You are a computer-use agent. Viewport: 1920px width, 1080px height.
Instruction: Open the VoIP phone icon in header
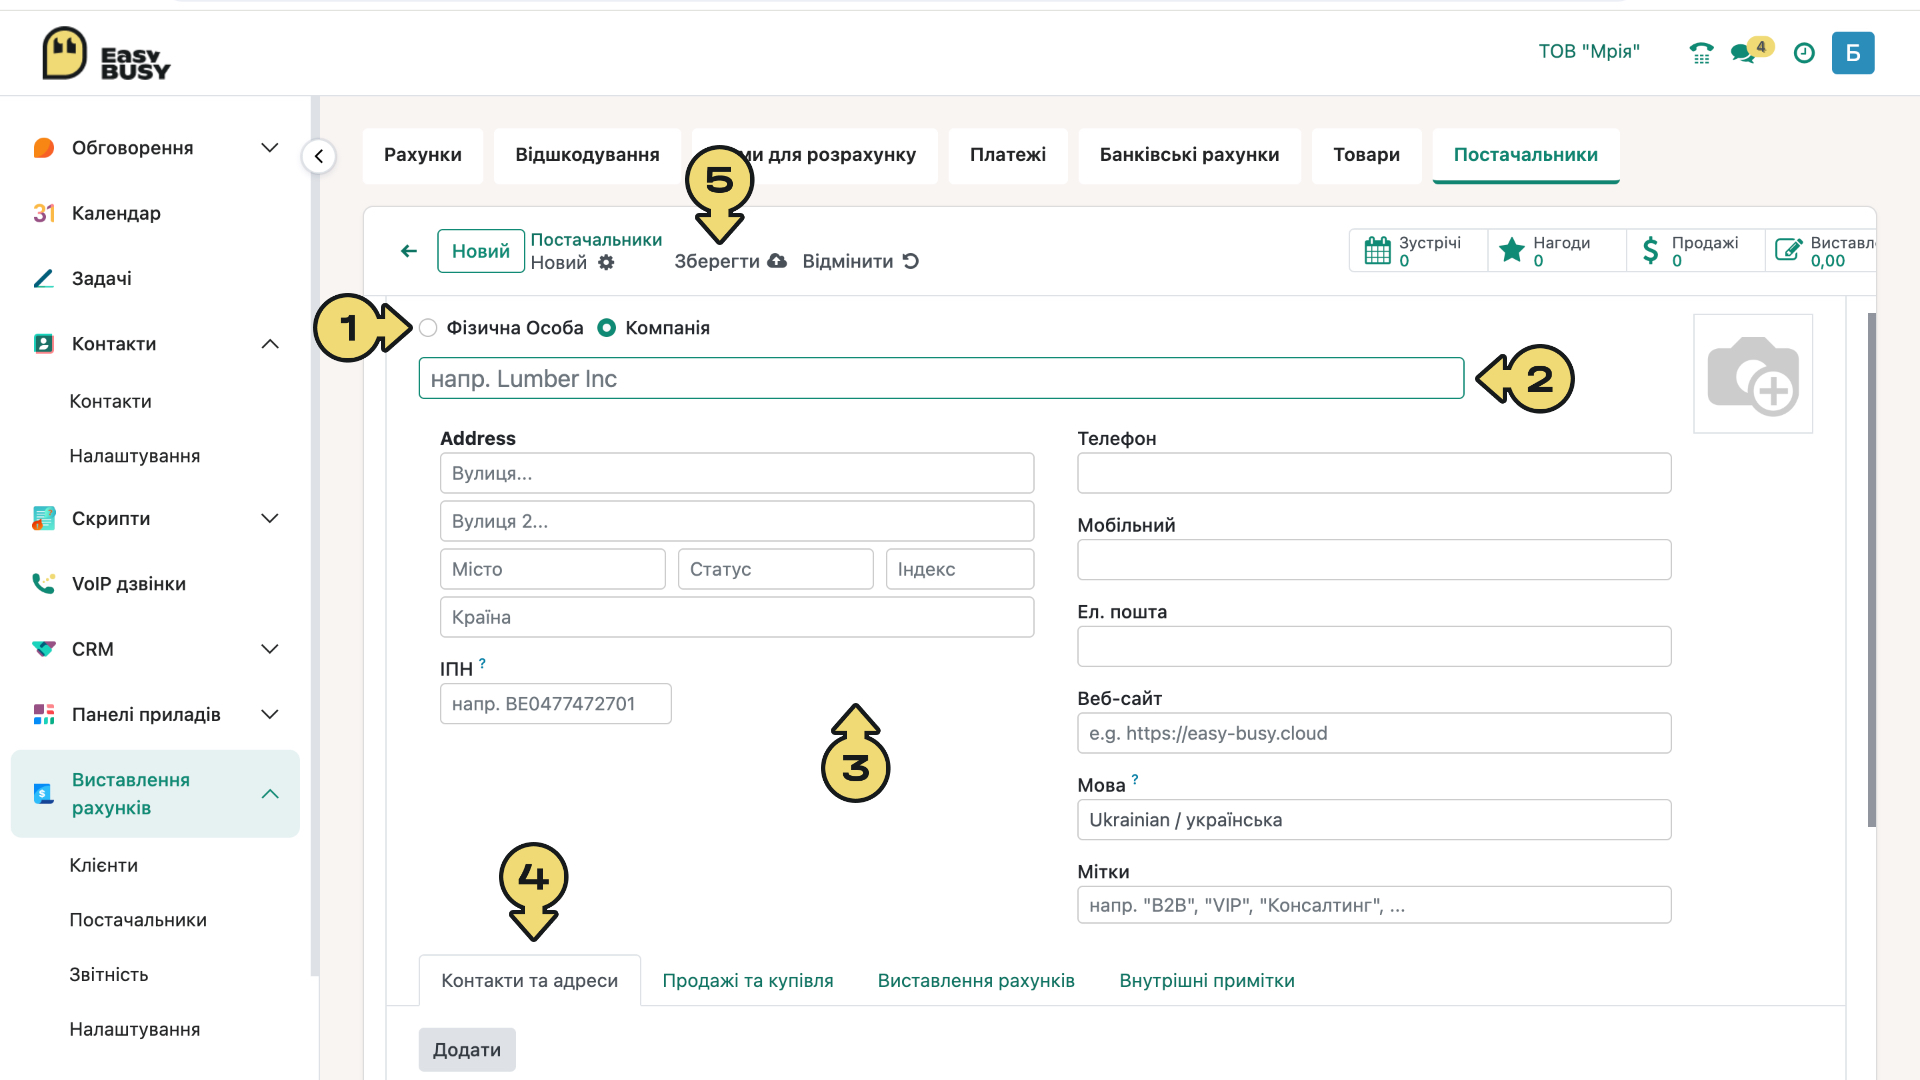click(1701, 53)
